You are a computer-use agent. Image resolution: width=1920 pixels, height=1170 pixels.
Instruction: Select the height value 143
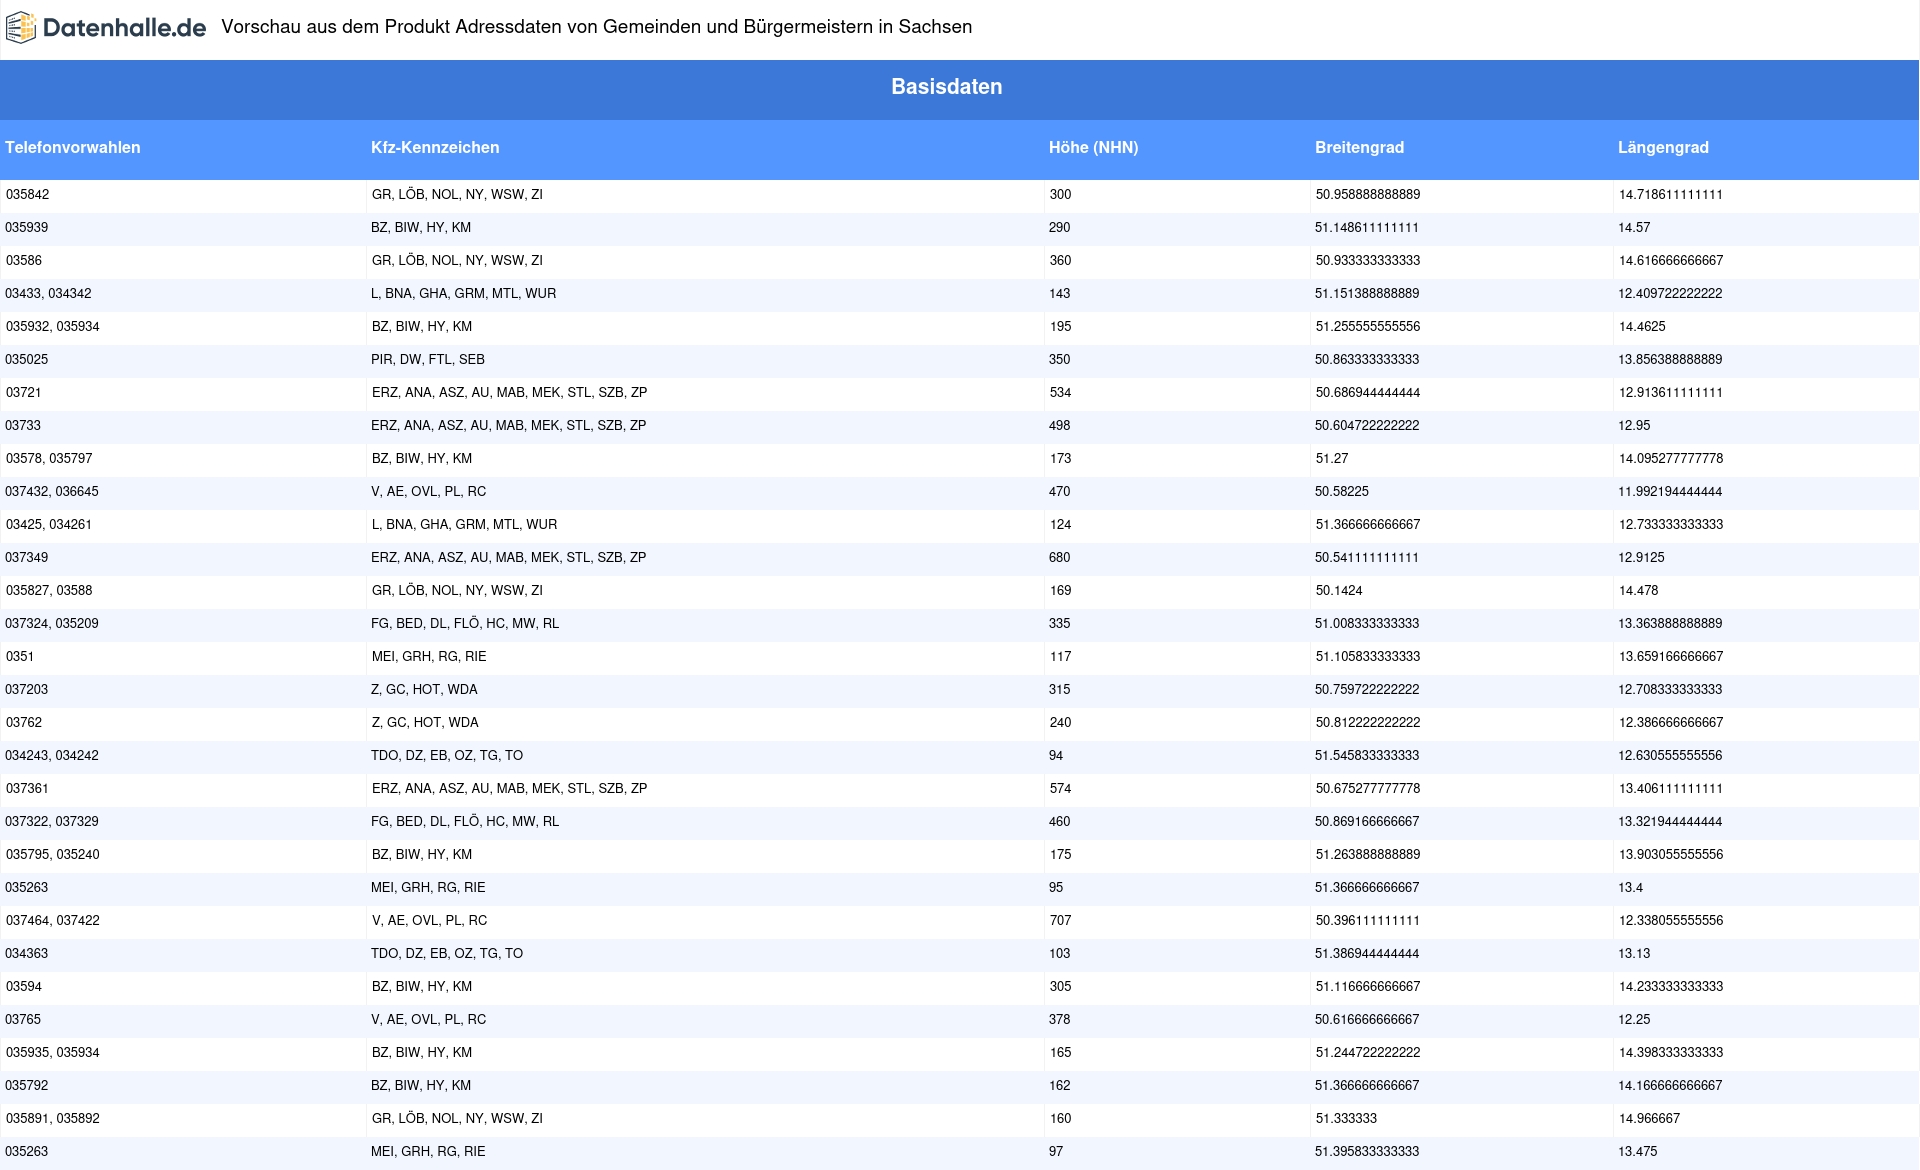click(x=1059, y=294)
